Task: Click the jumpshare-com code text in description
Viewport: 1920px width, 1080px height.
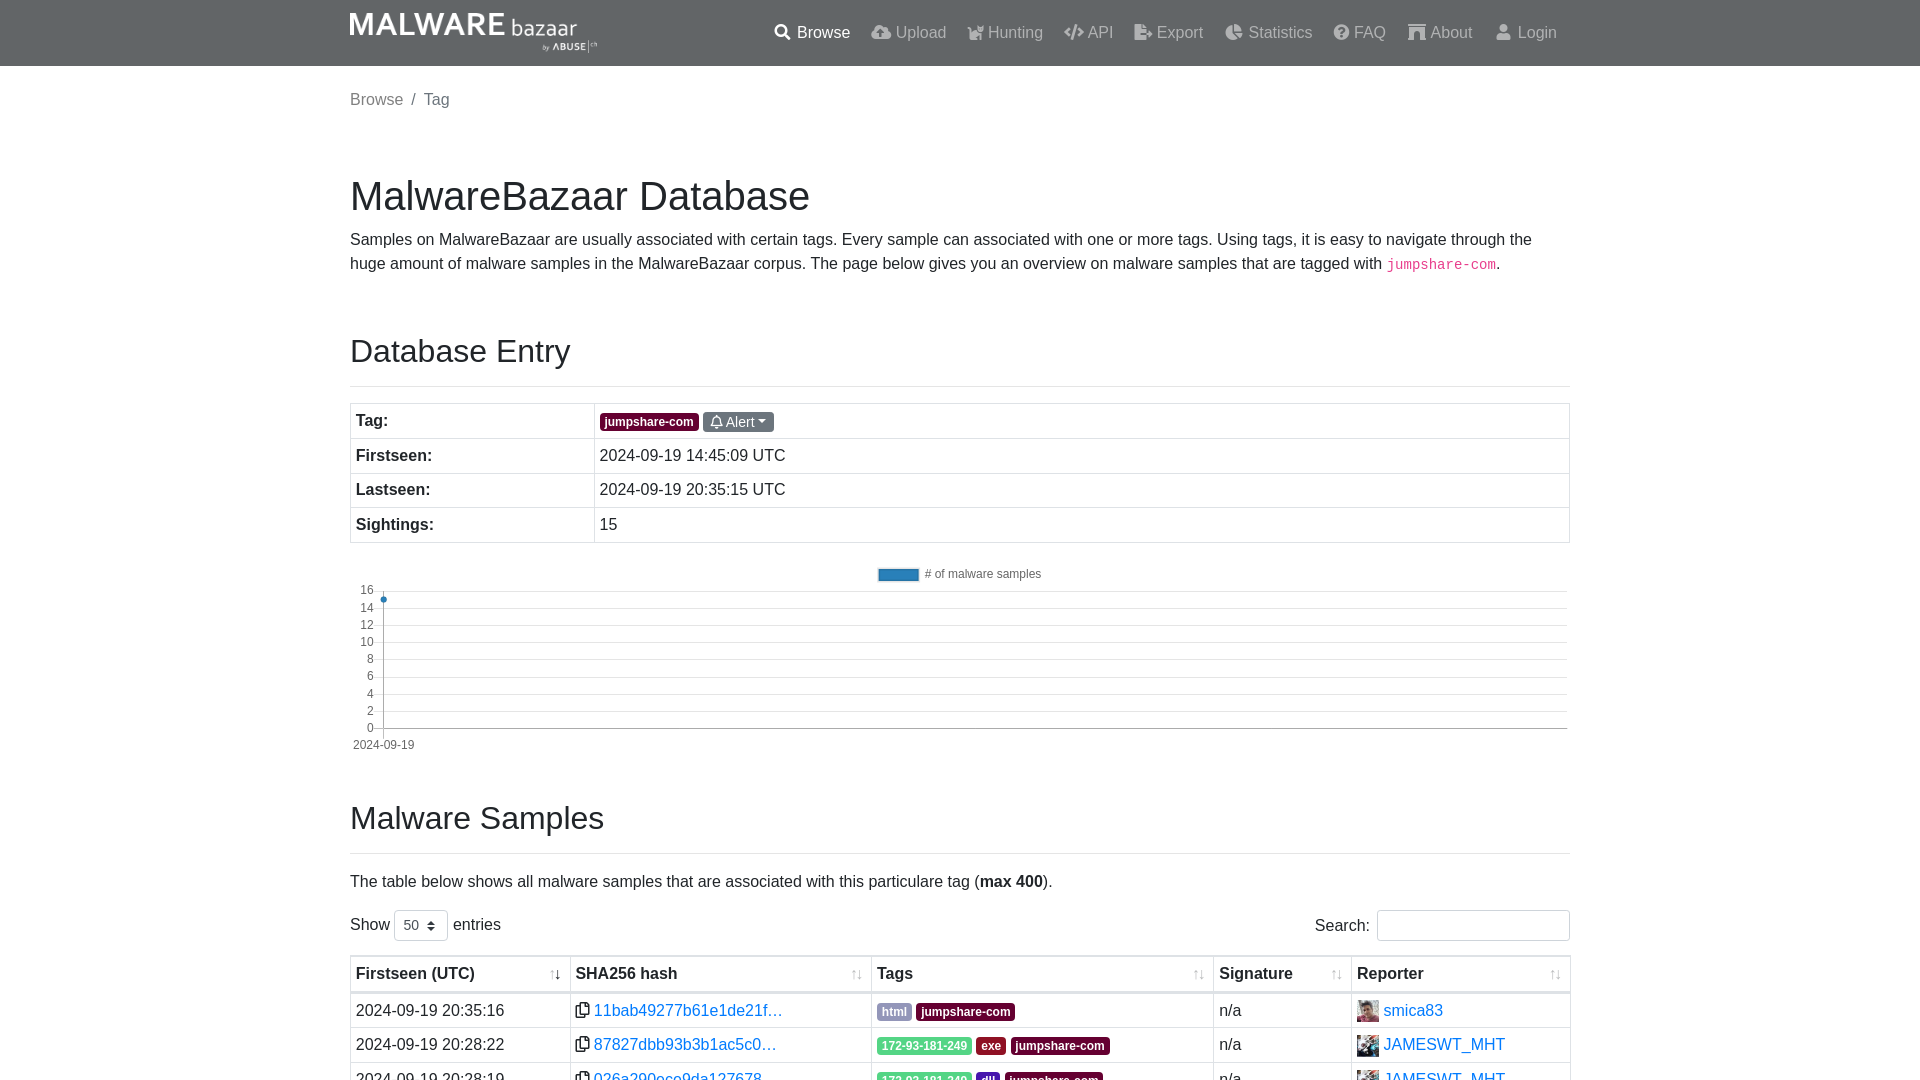Action: click(1441, 265)
